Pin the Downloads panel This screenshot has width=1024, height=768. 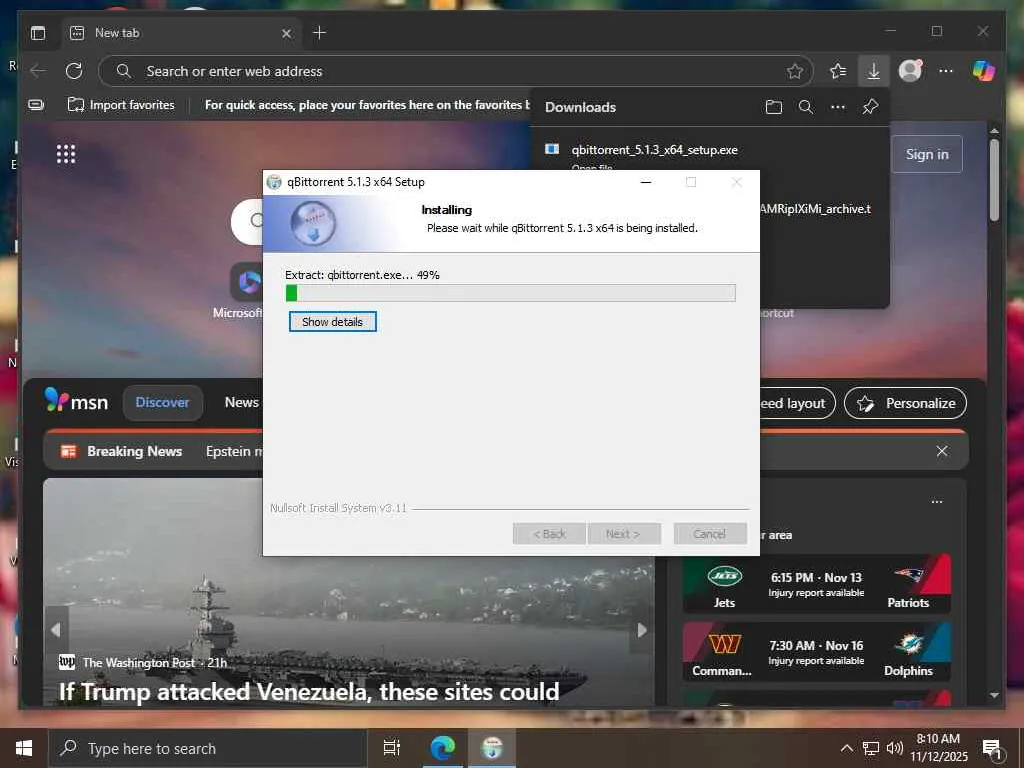coord(870,107)
